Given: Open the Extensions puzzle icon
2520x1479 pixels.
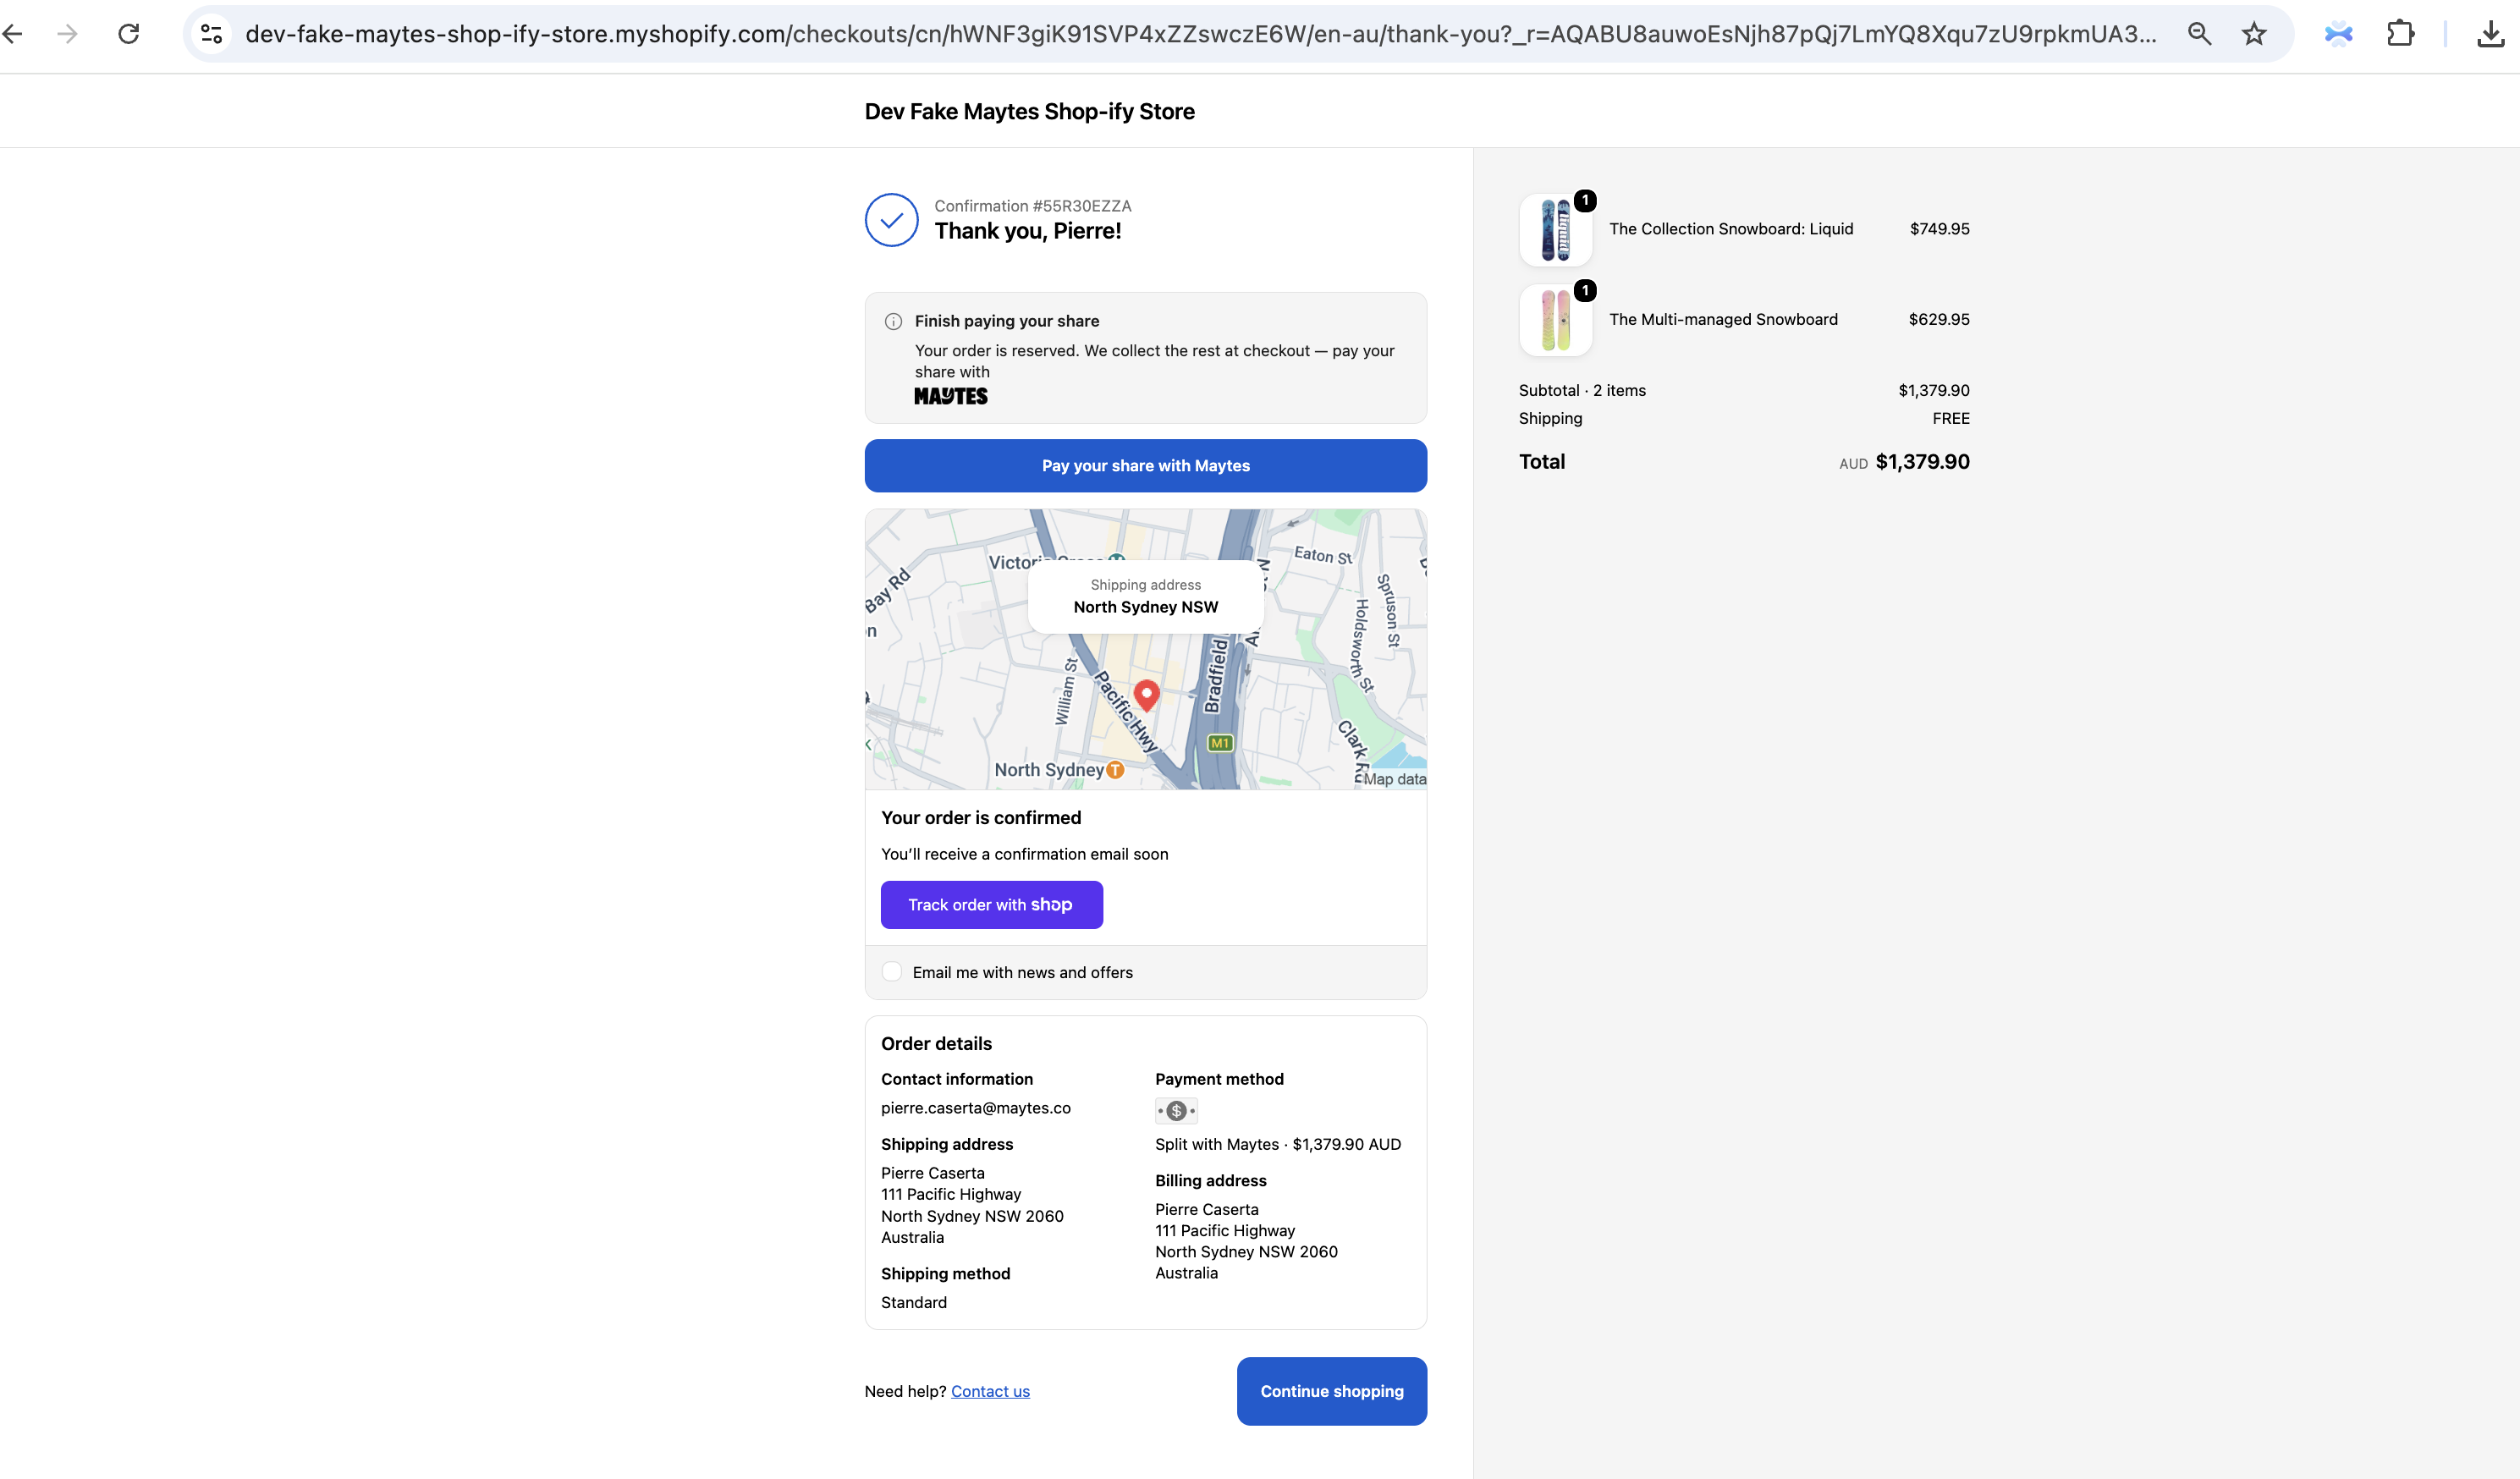Looking at the screenshot, I should click(x=2400, y=34).
